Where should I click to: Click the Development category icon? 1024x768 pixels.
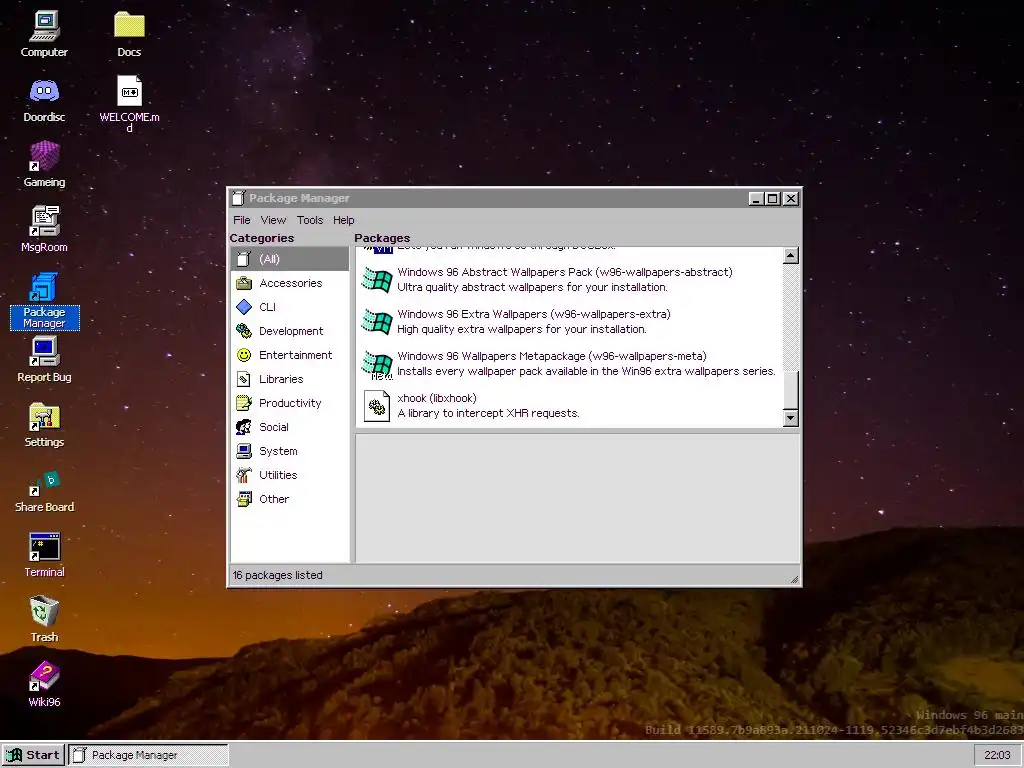244,331
